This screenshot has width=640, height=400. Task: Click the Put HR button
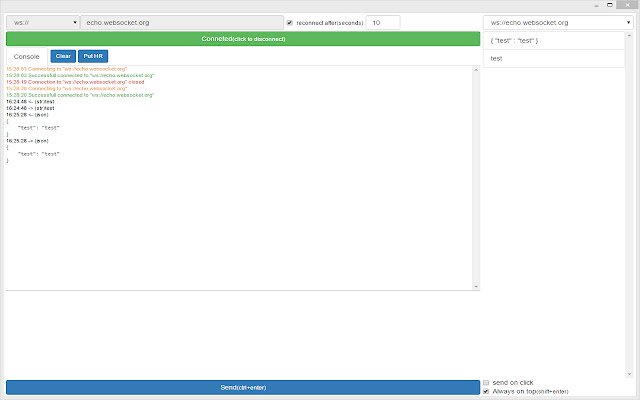(93, 56)
